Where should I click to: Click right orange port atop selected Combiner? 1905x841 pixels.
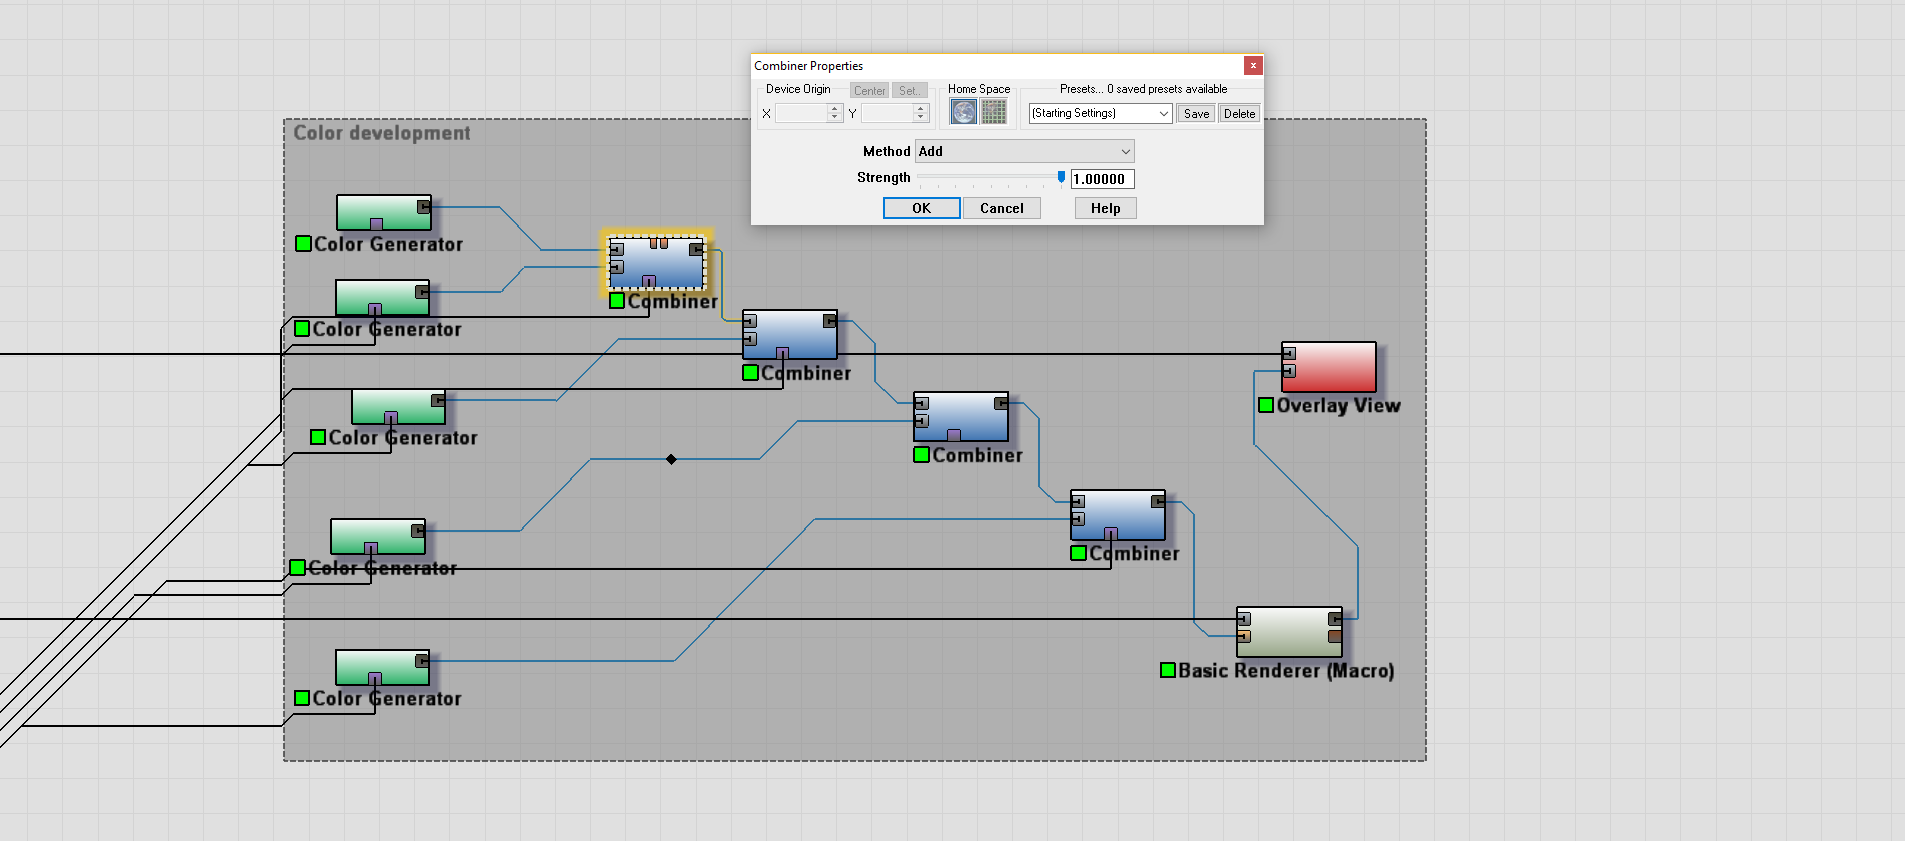point(664,243)
